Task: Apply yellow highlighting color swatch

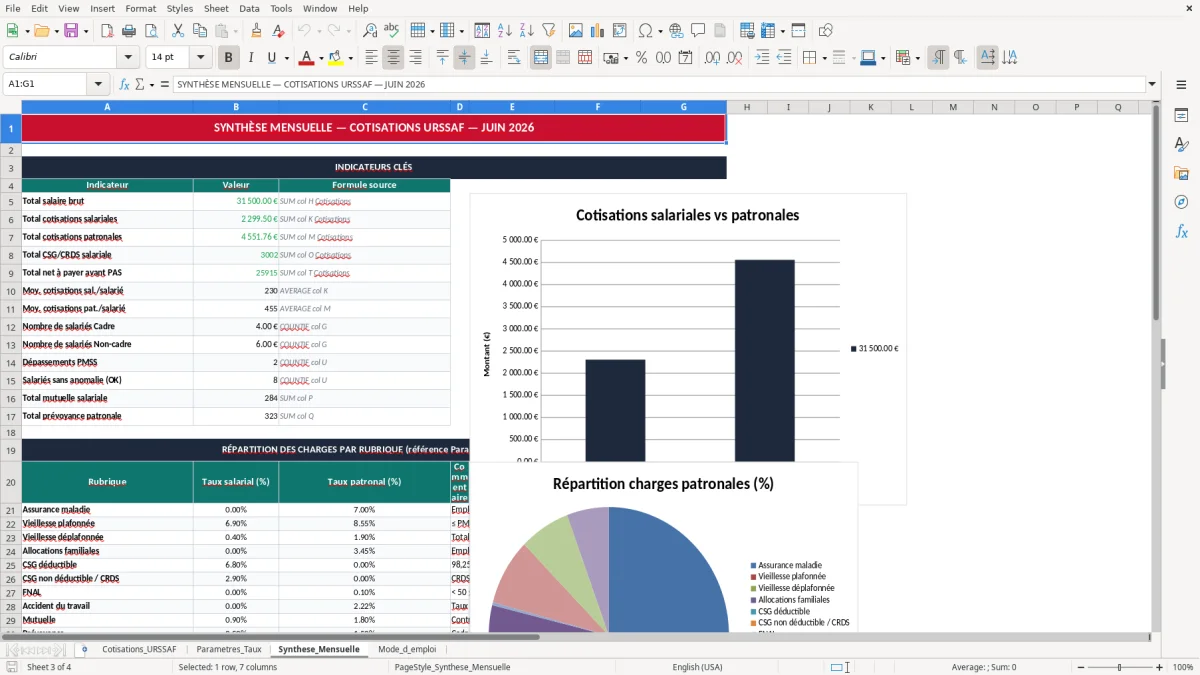Action: 336,58
